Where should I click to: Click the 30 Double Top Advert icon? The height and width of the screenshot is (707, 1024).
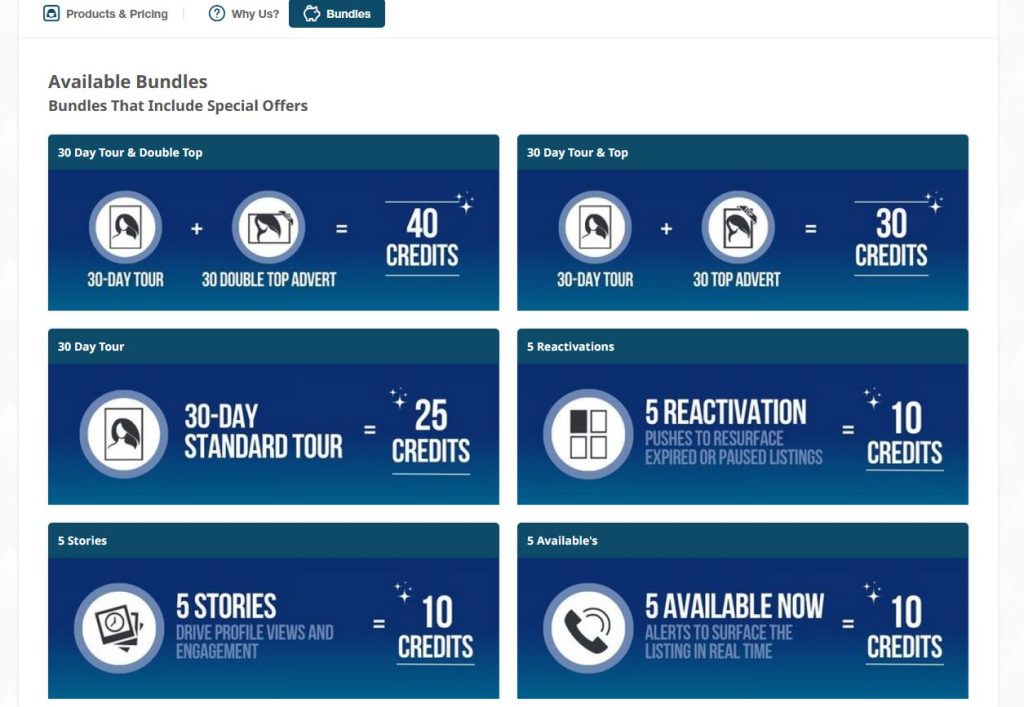268,228
